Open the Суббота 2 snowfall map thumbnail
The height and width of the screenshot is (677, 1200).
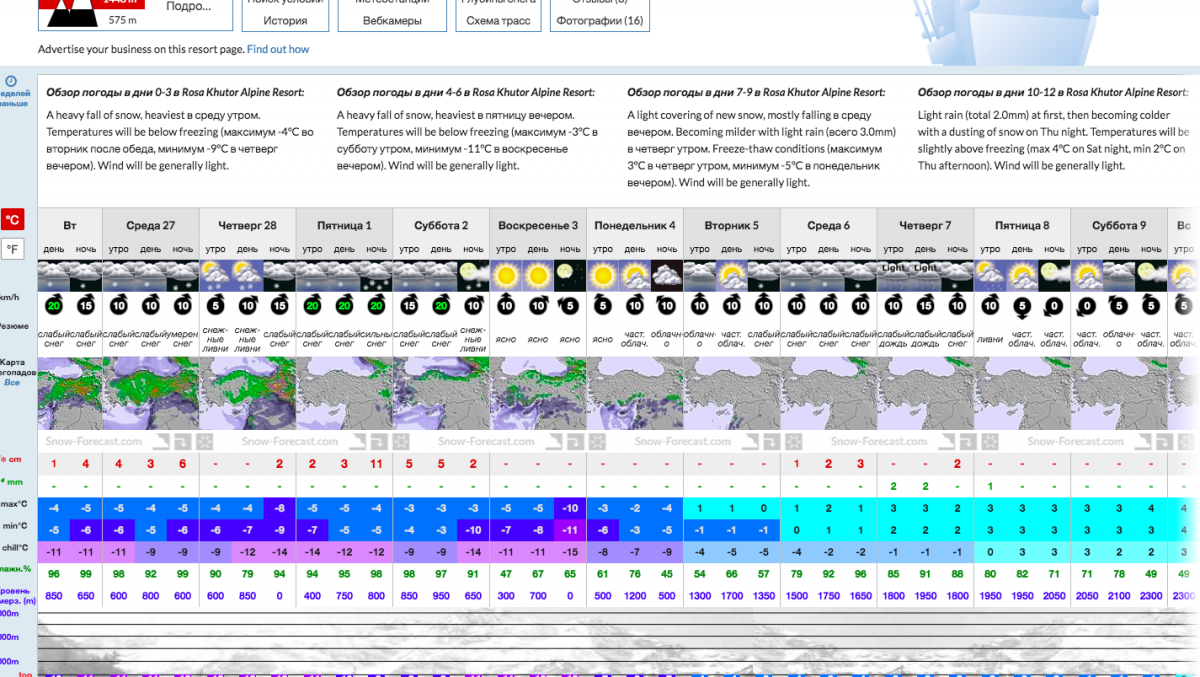tap(441, 394)
